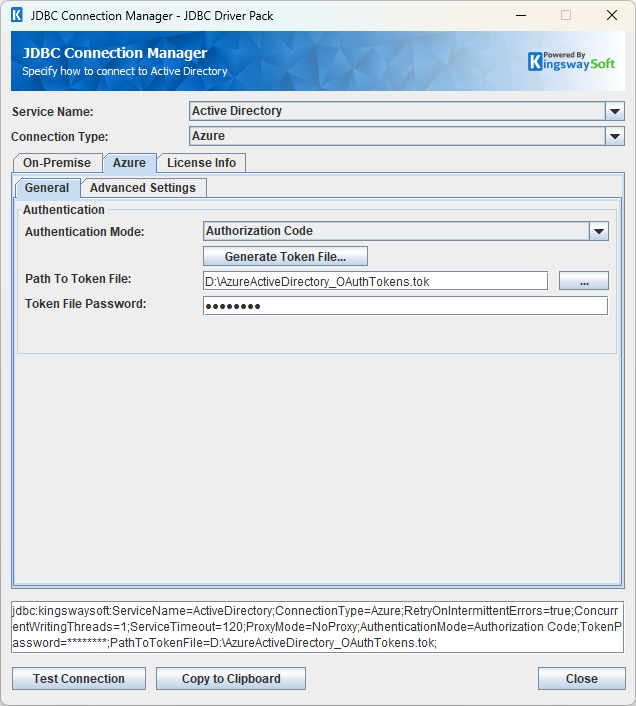Expand the Connection Type dropdown arrow
Screen dimensions: 636x706
tap(615, 136)
